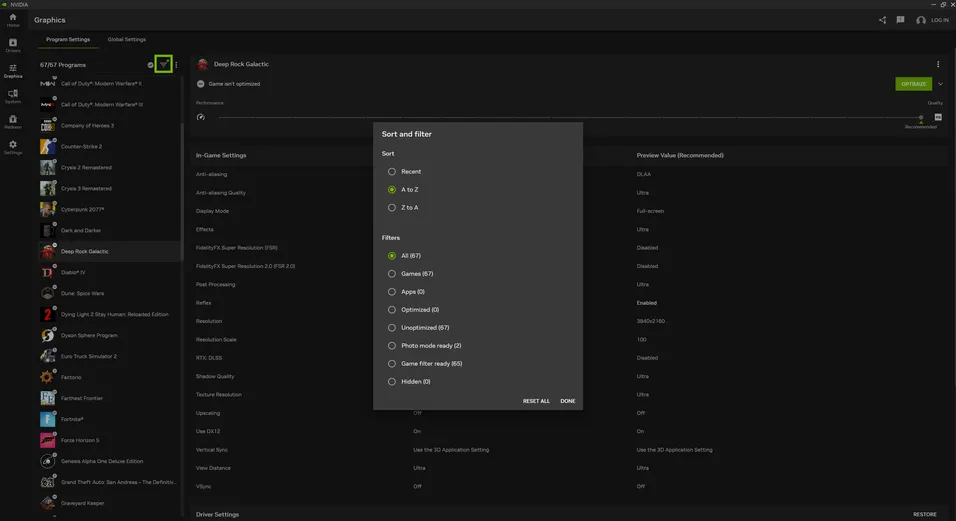Image resolution: width=956 pixels, height=521 pixels.
Task: Click the Use DX12 setting row
Action: coord(570,431)
